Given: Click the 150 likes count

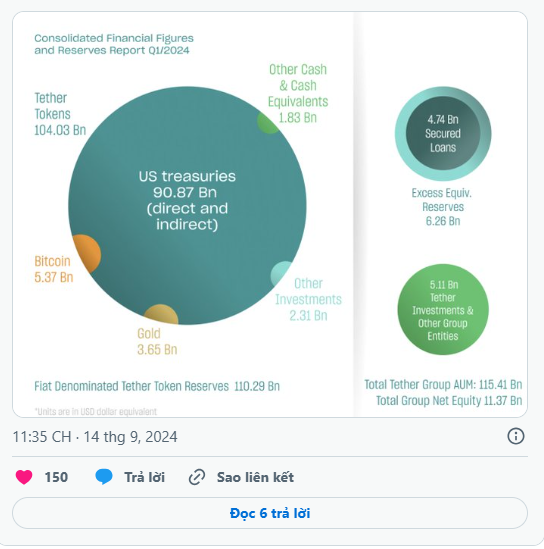Looking at the screenshot, I should pos(56,477).
